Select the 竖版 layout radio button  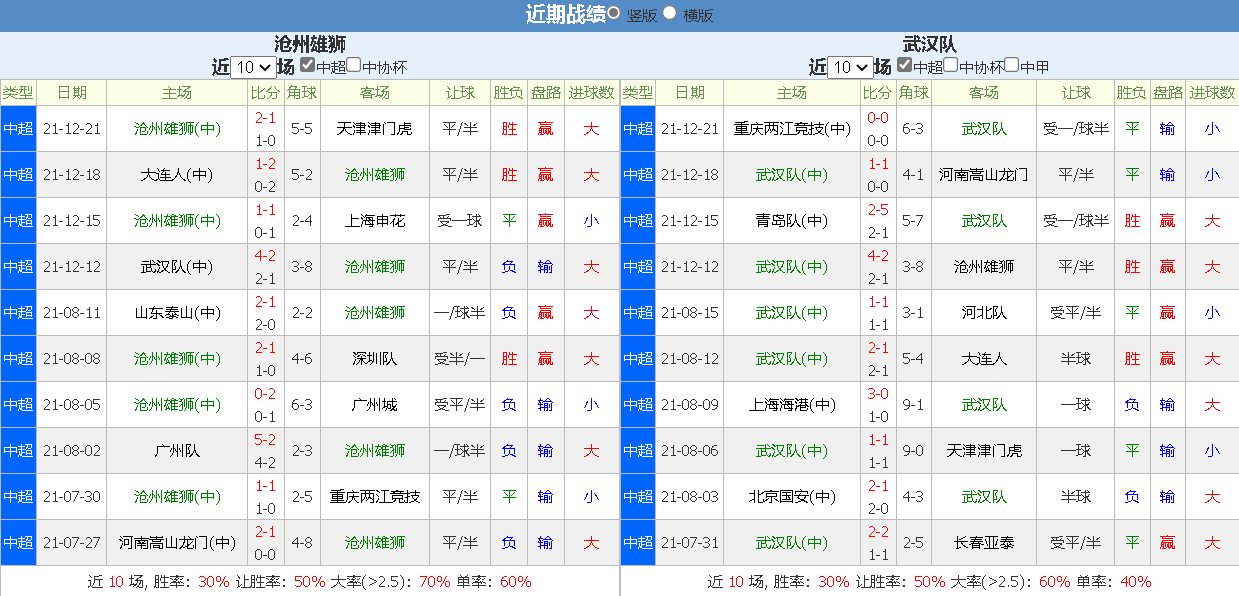pos(613,13)
